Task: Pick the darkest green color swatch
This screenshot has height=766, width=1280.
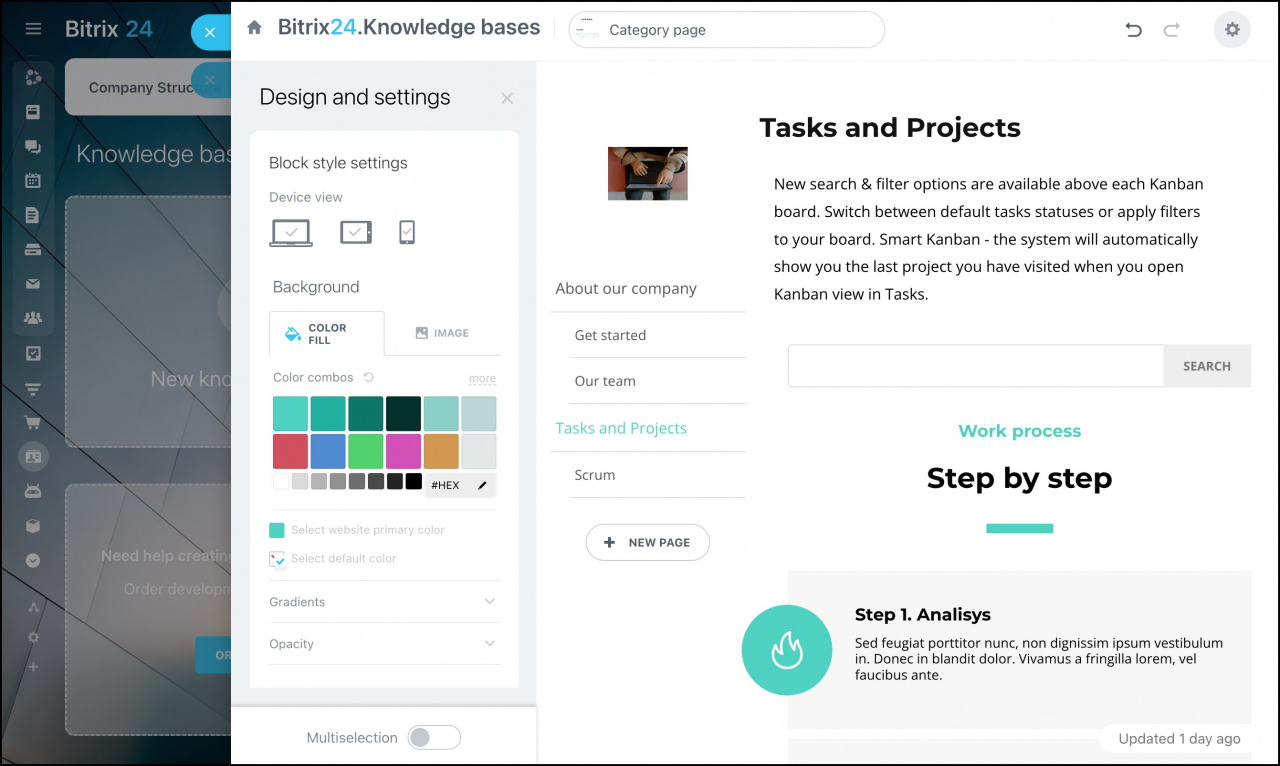Action: click(404, 413)
